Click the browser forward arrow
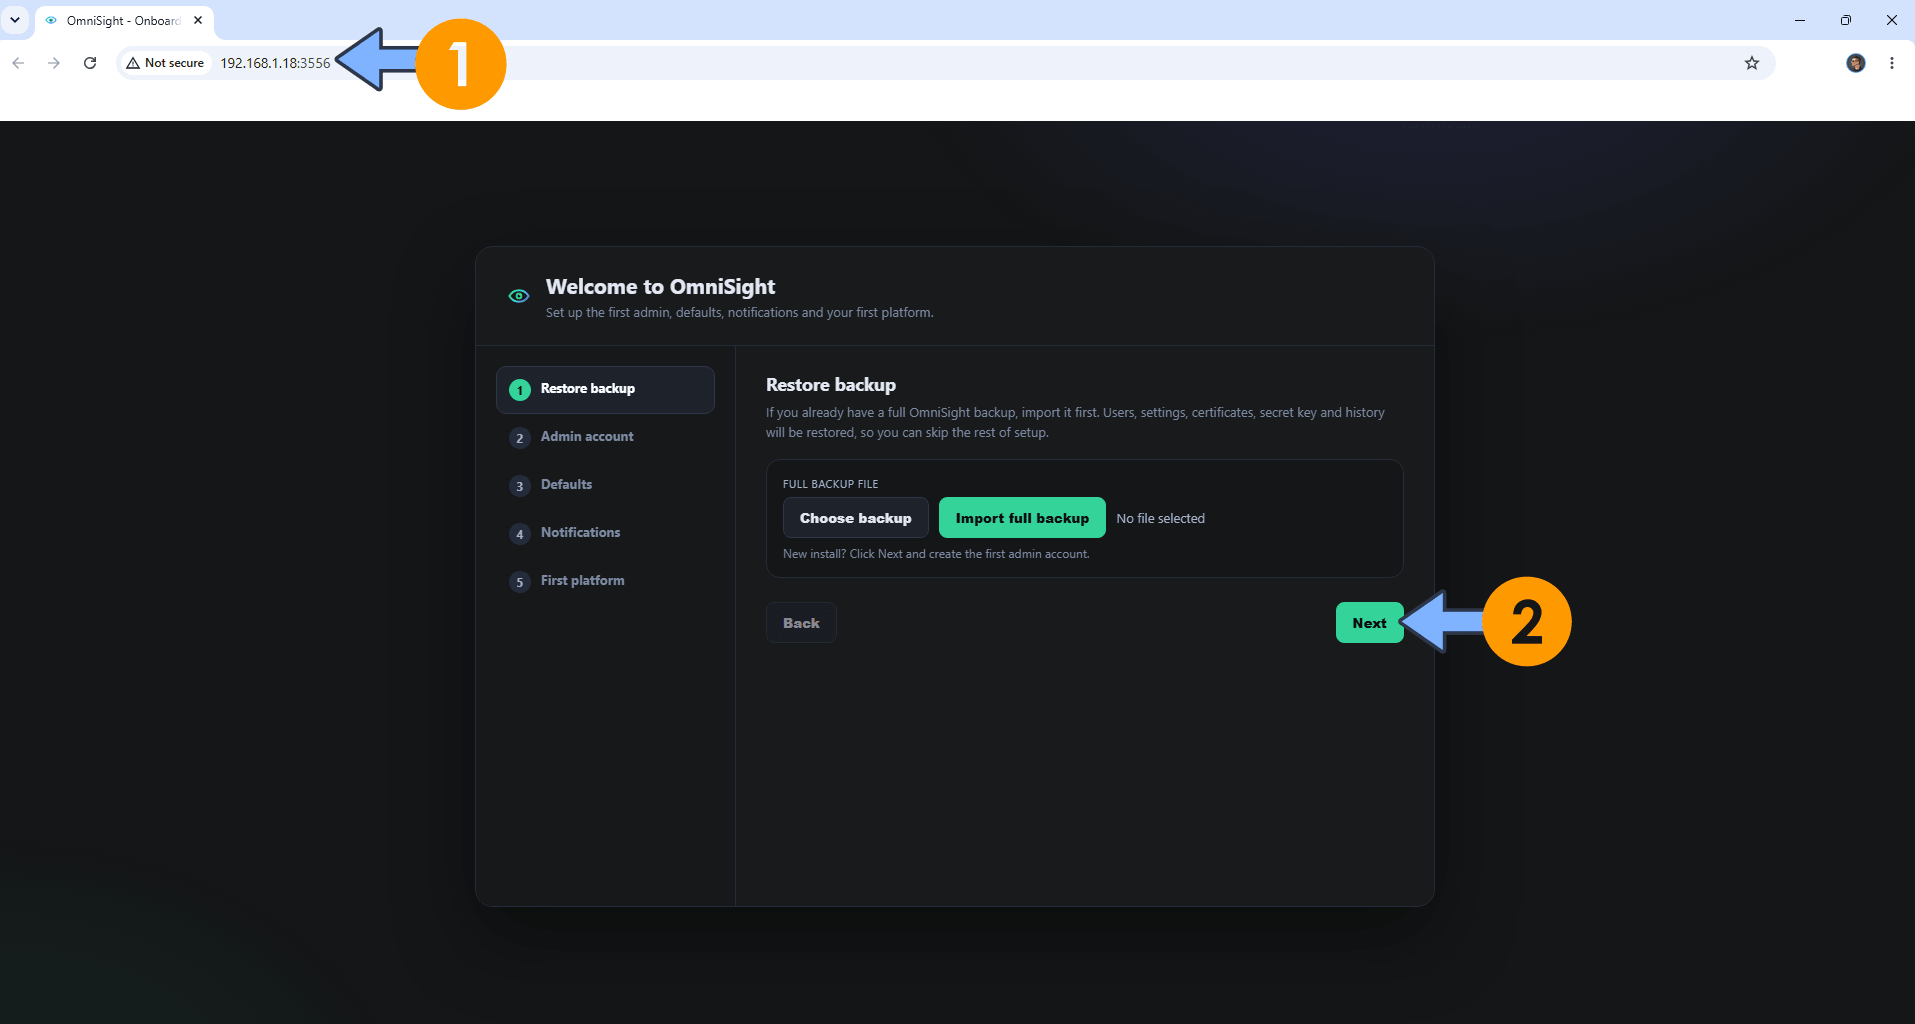The height and width of the screenshot is (1024, 1915). 54,63
